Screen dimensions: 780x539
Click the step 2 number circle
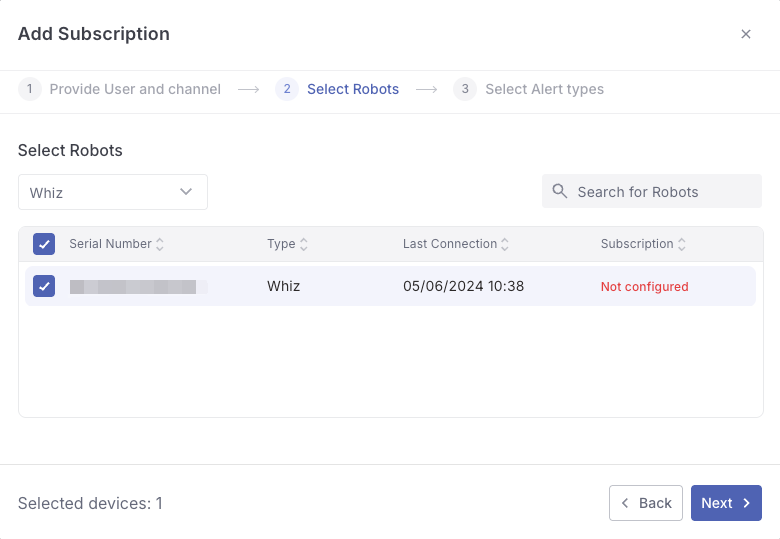287,89
